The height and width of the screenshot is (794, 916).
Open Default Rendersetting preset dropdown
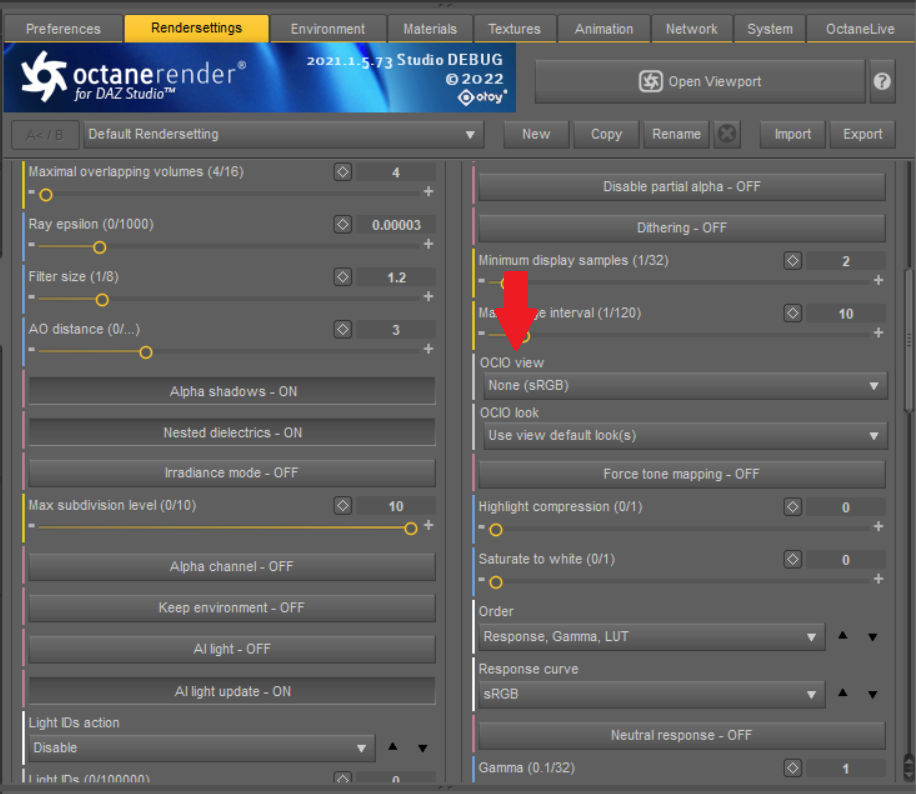[283, 134]
